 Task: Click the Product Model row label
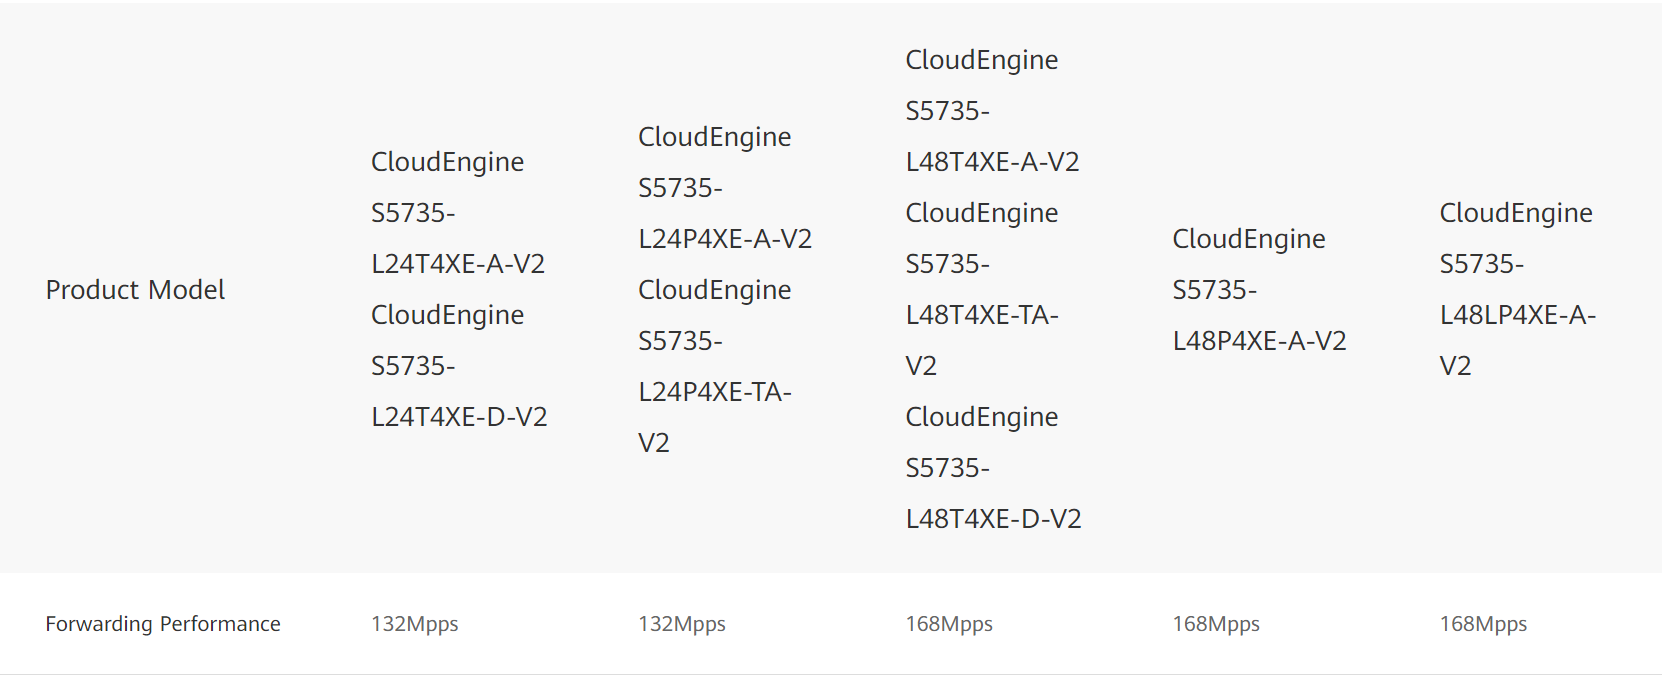(x=135, y=290)
